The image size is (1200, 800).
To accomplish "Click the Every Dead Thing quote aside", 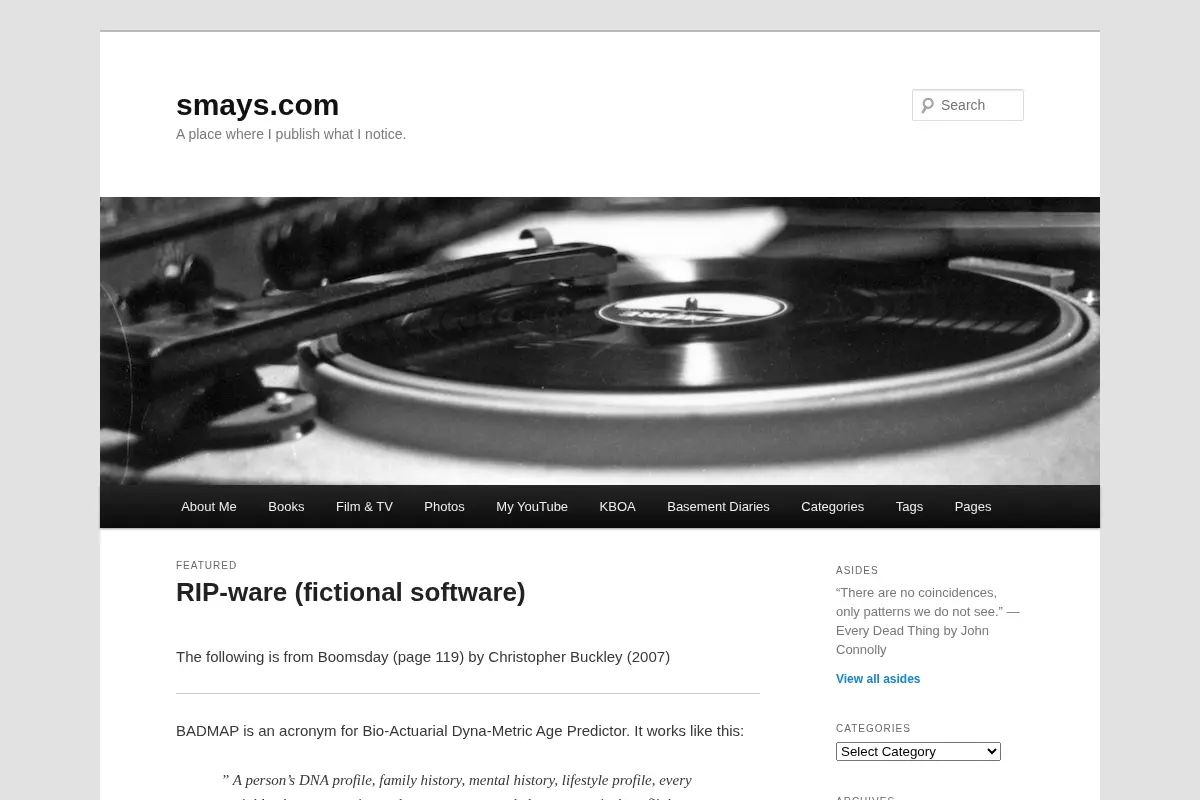I will point(928,621).
